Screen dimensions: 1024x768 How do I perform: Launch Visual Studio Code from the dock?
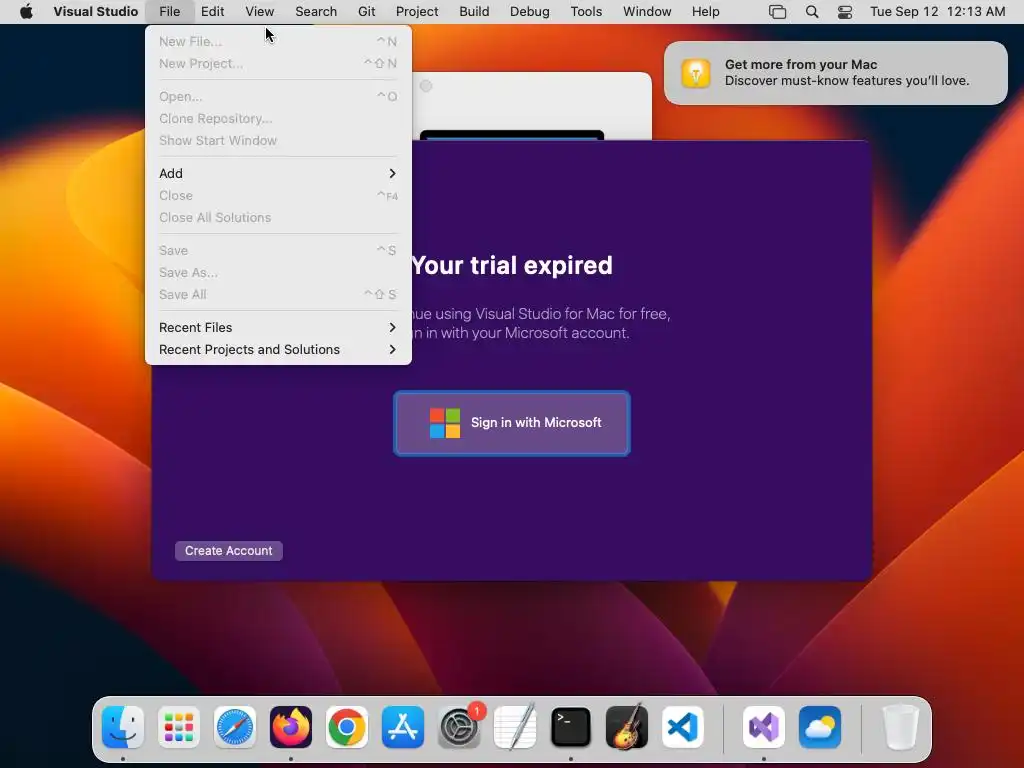[683, 727]
